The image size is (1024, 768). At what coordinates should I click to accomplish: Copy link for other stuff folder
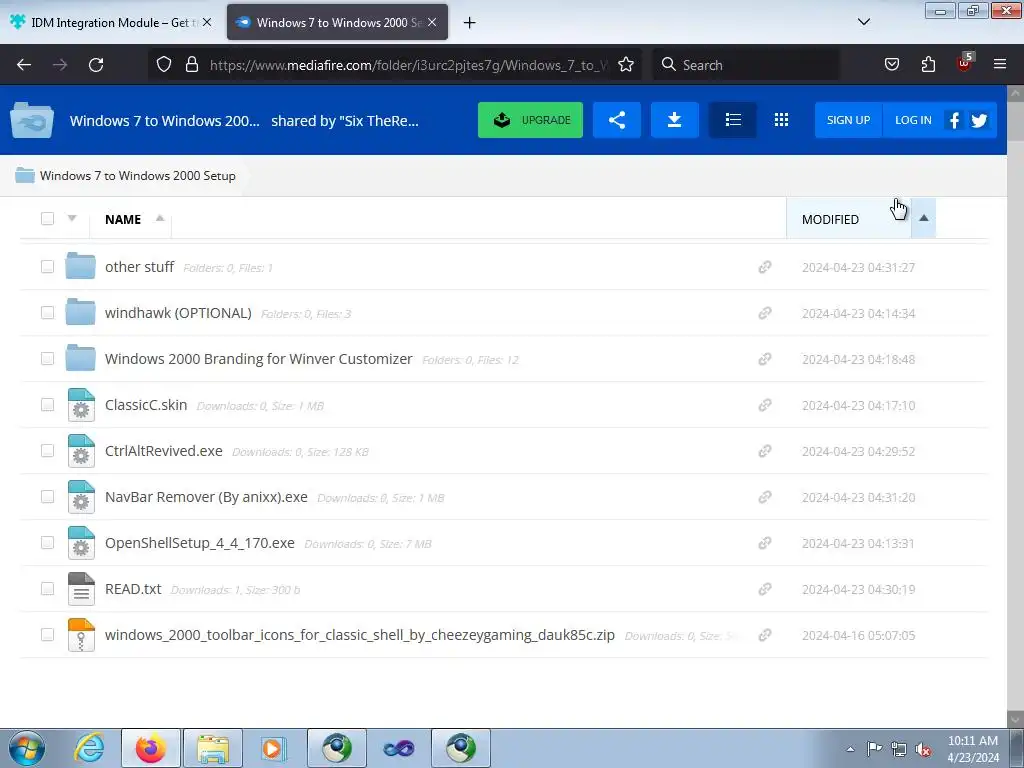coord(765,267)
